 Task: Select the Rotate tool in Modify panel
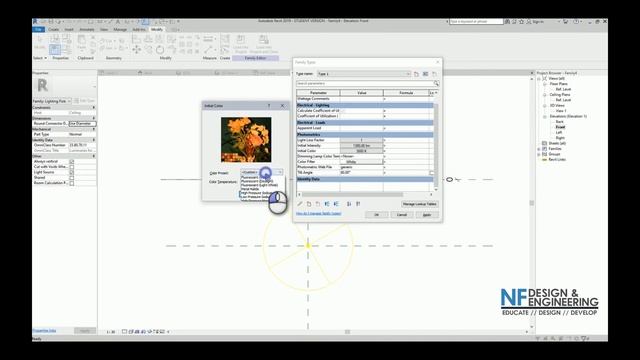click(x=160, y=49)
